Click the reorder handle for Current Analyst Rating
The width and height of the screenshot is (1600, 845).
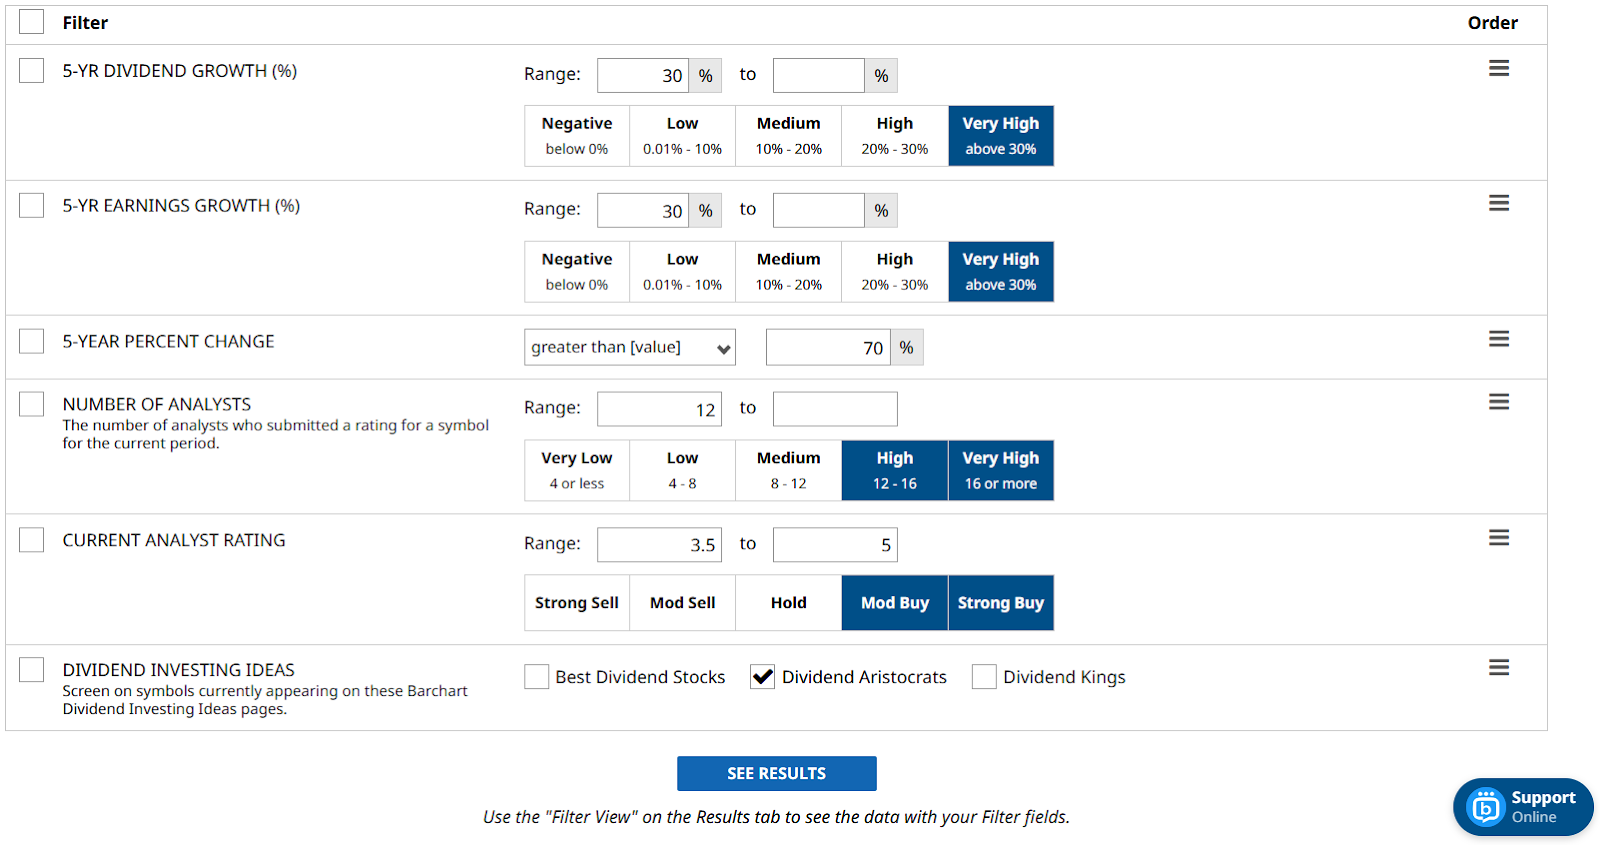1498,538
